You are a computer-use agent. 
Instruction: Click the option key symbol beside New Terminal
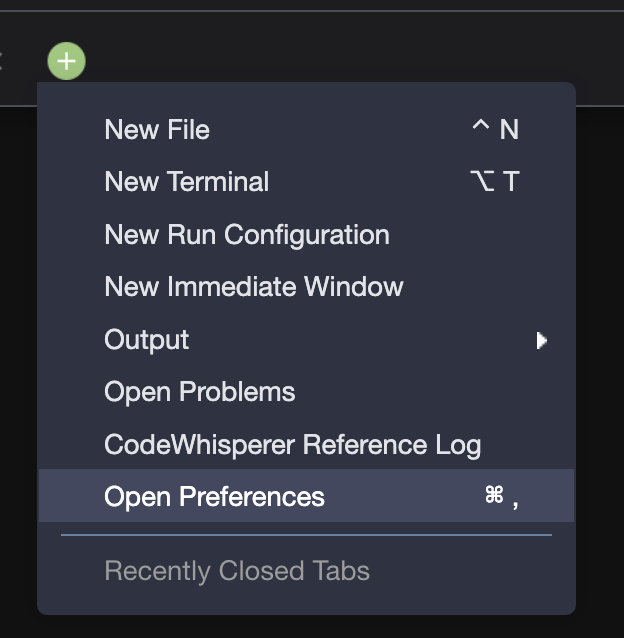(482, 181)
